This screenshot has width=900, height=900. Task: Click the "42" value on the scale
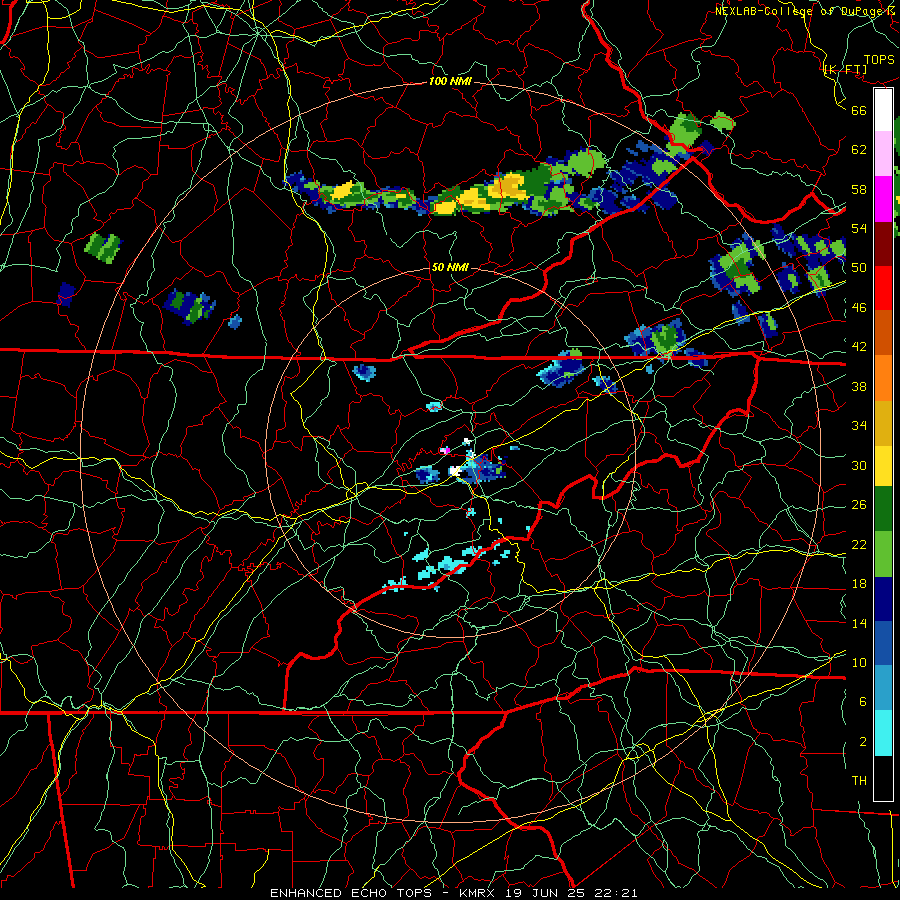[x=859, y=347]
